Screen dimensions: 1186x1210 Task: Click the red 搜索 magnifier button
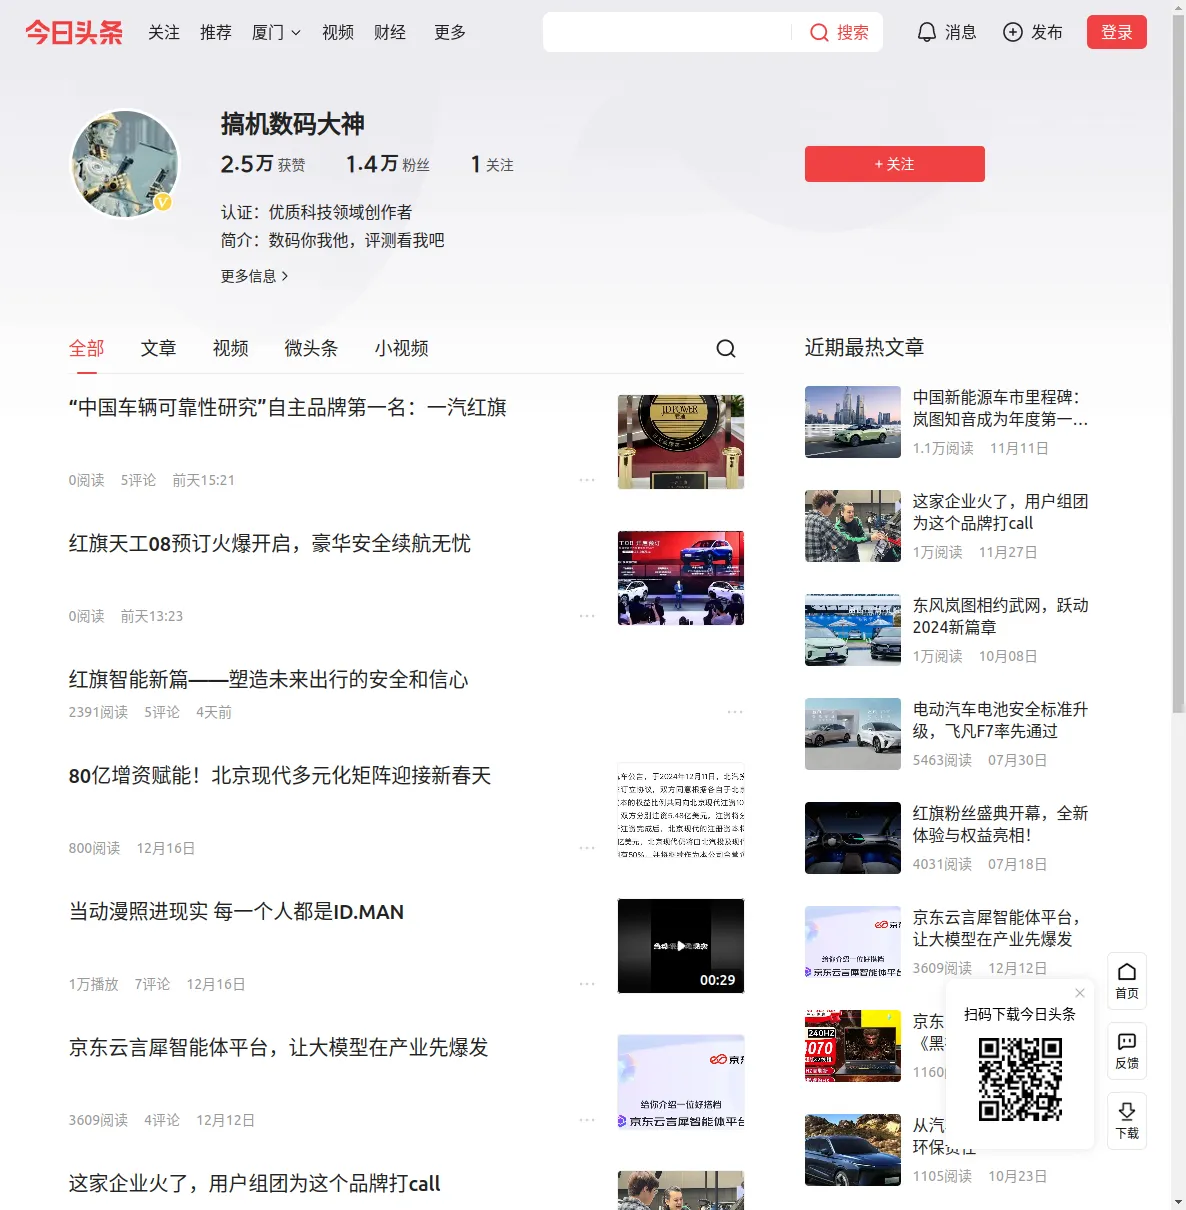click(839, 32)
